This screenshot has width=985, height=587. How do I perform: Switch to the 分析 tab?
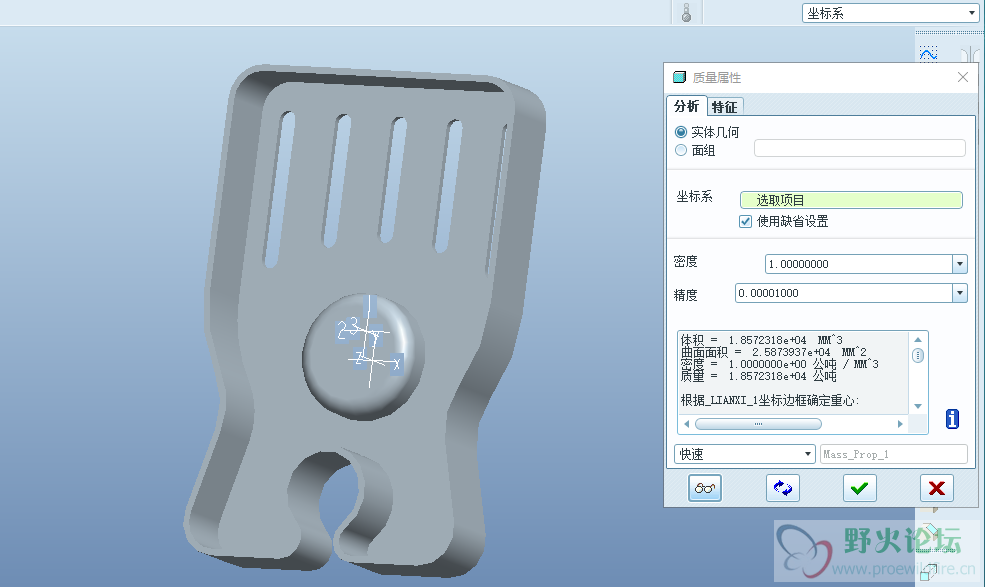(x=687, y=106)
